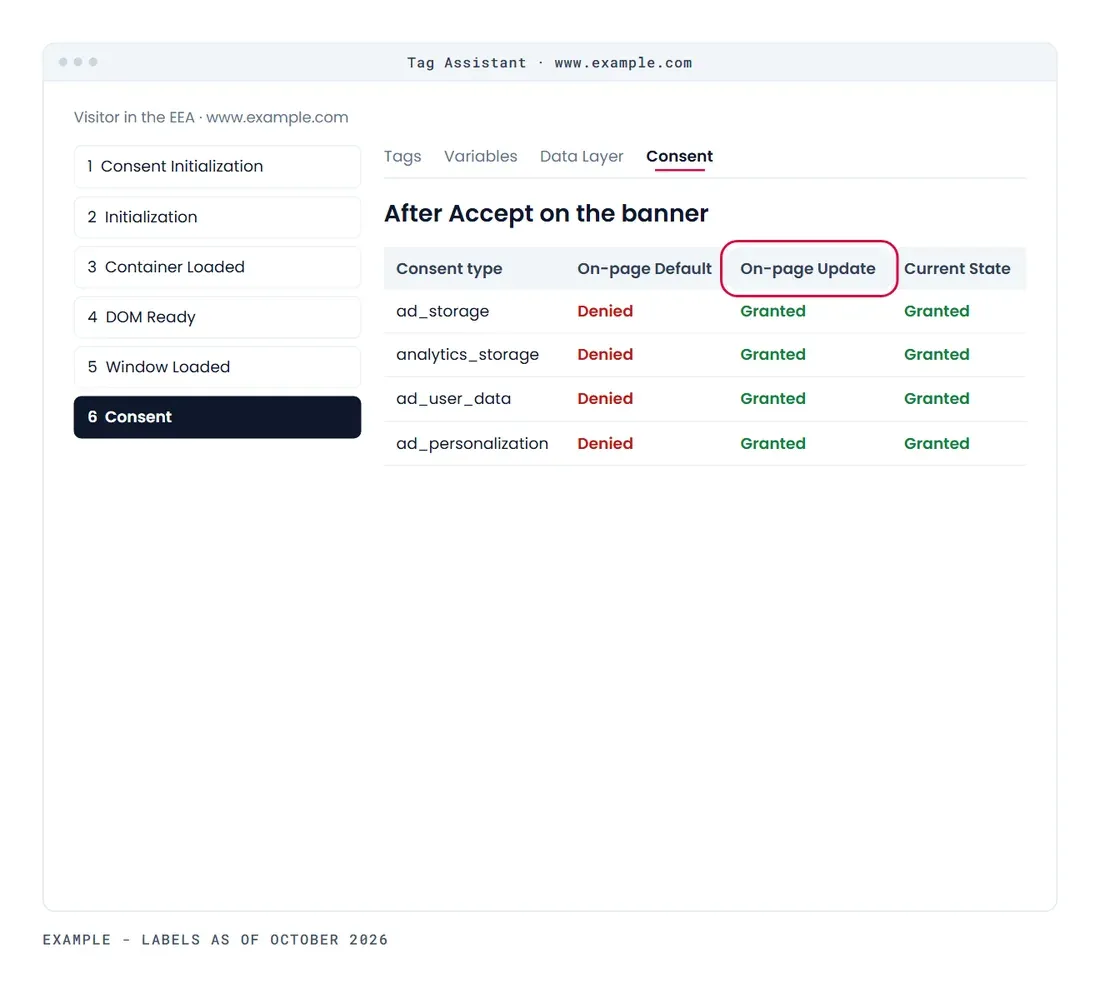Click Current State Granted for analytics_storage
This screenshot has width=1100, height=982.
[x=937, y=355]
